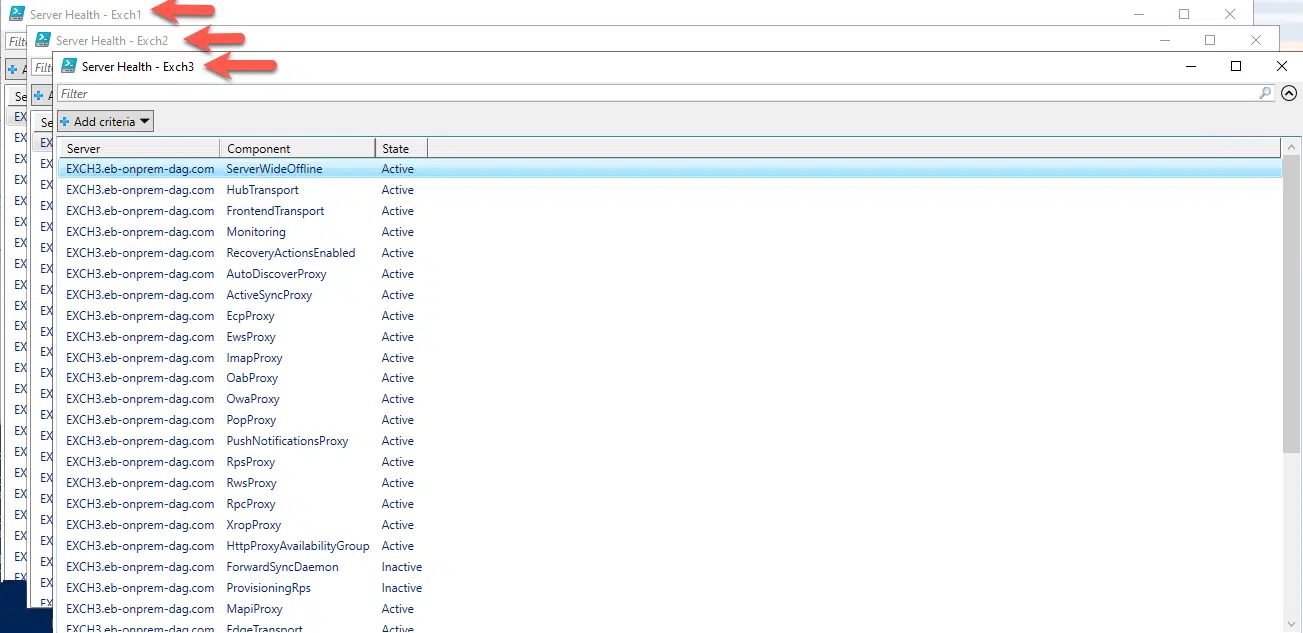Select the HubTransport component row

click(x=669, y=190)
